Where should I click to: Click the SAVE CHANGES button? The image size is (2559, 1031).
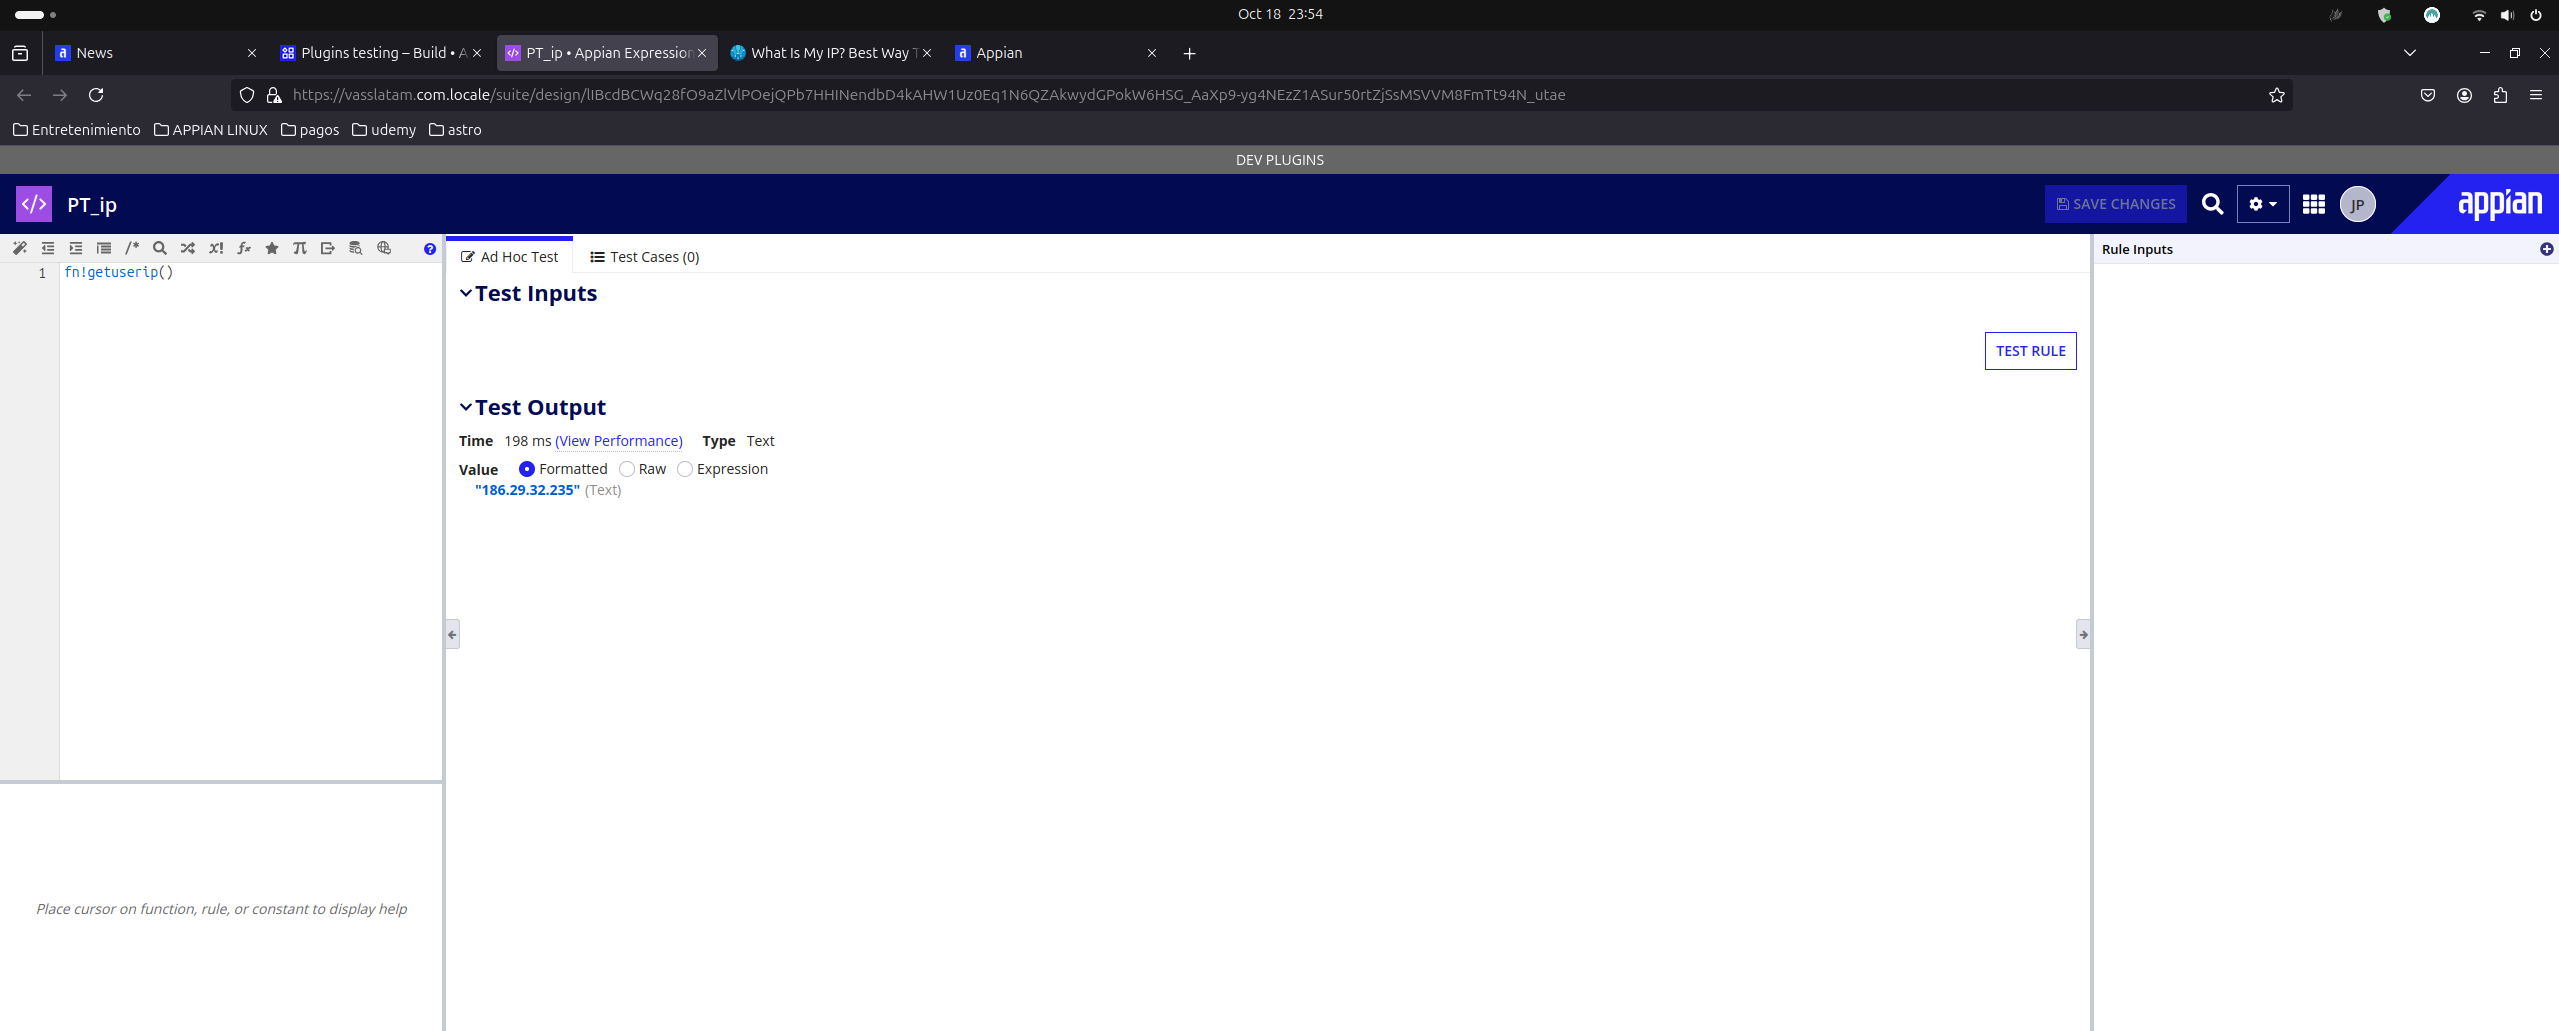pos(2115,204)
